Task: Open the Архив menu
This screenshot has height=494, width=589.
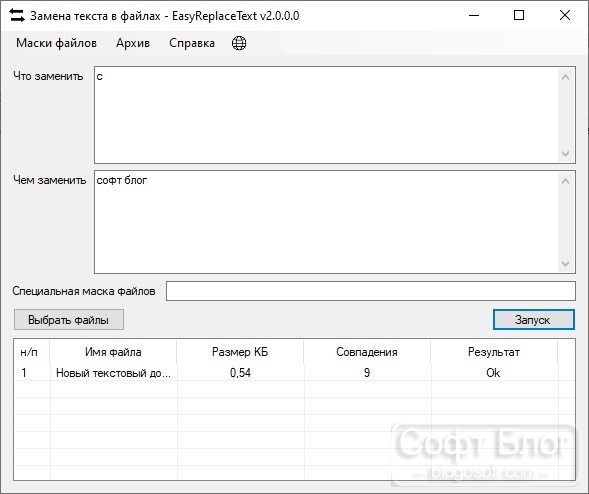Action: (x=133, y=43)
